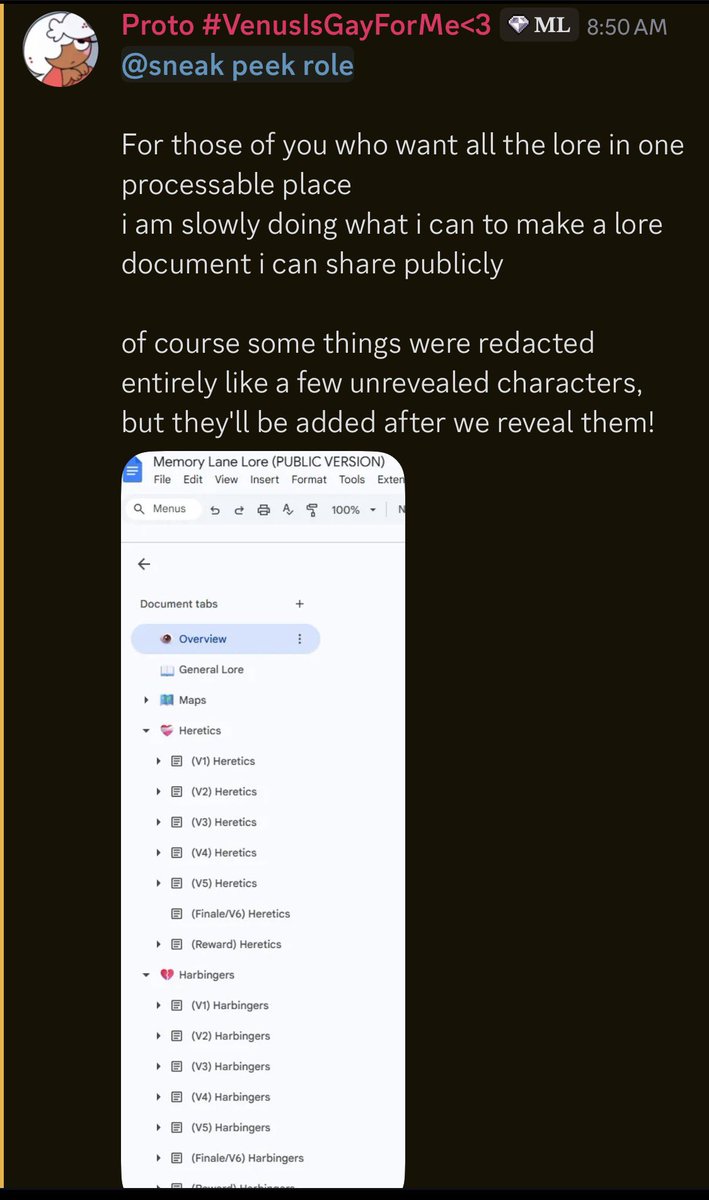Screen dimensions: 709x1200
Task: Add a new document tab with plus
Action: [299, 604]
